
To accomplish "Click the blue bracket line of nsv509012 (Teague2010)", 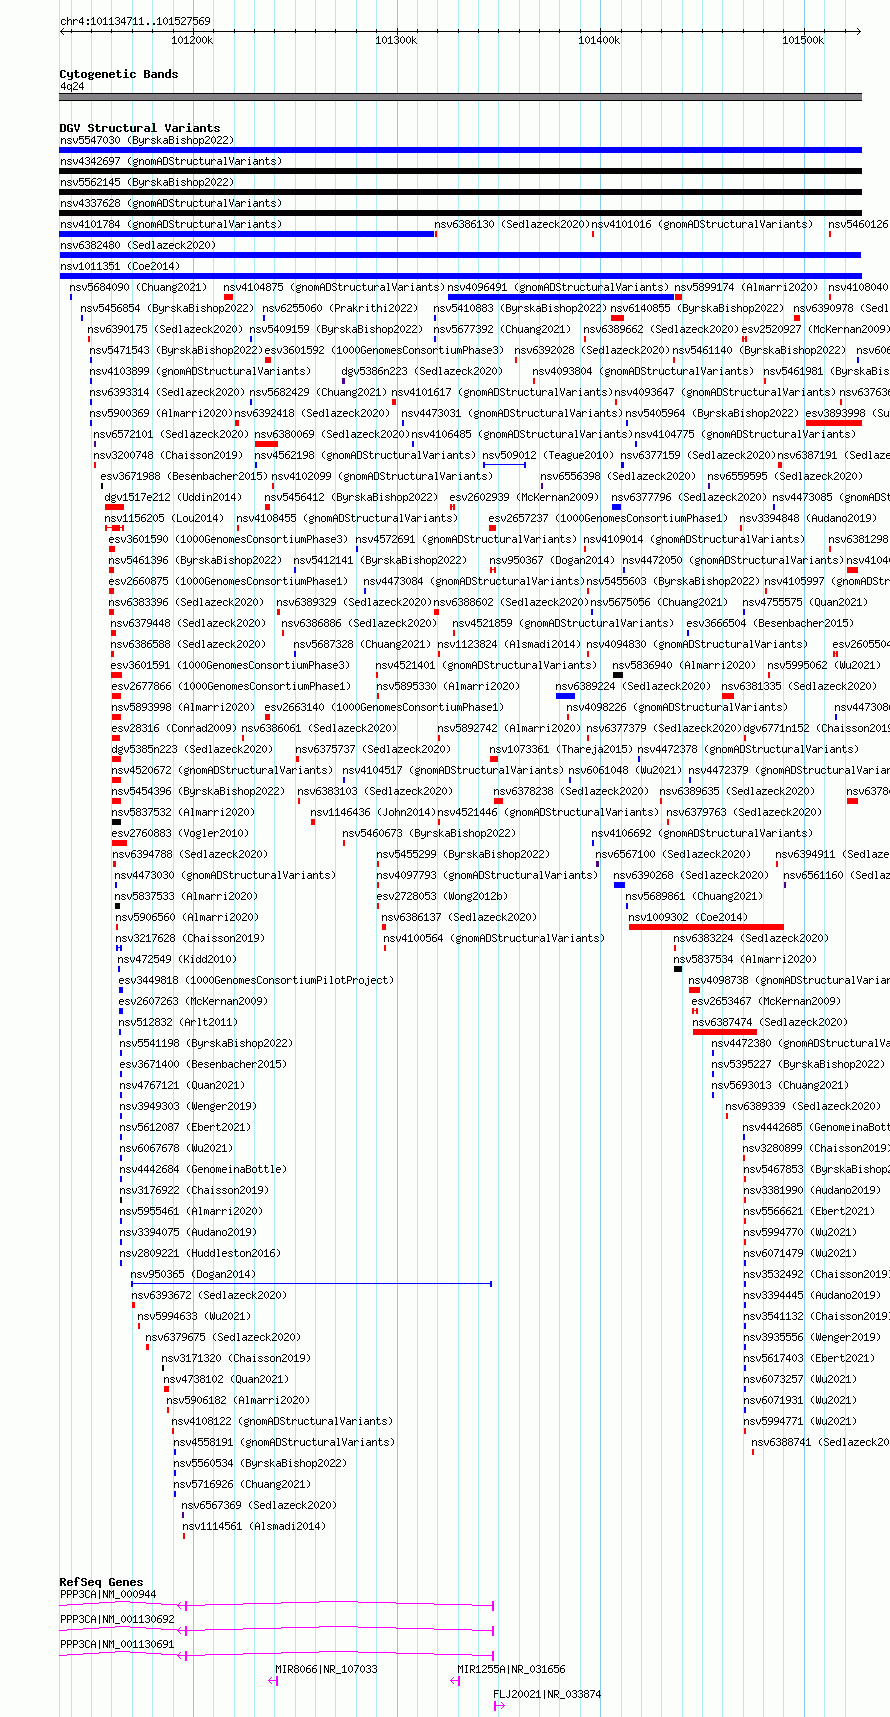I will pos(504,465).
